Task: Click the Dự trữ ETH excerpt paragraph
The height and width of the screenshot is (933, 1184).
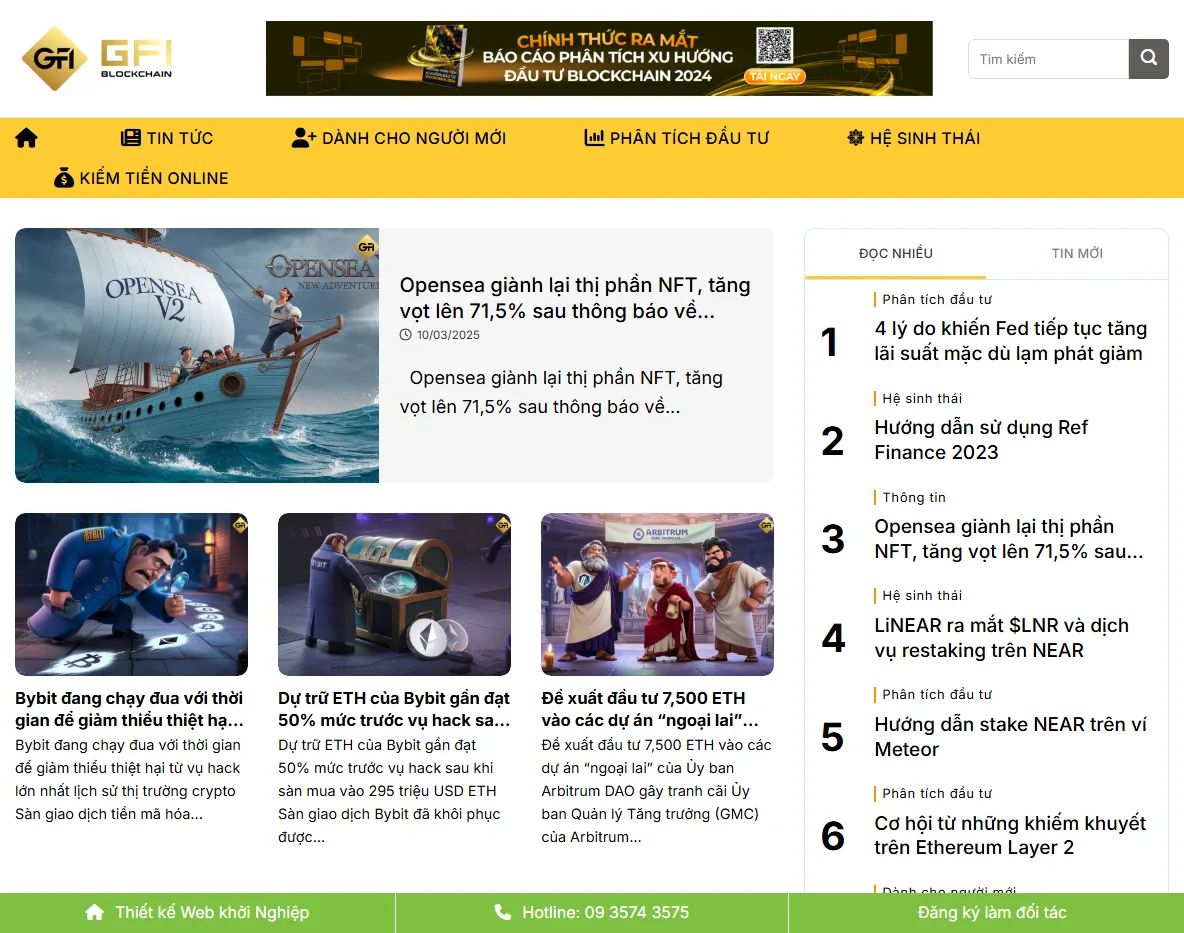Action: 389,791
